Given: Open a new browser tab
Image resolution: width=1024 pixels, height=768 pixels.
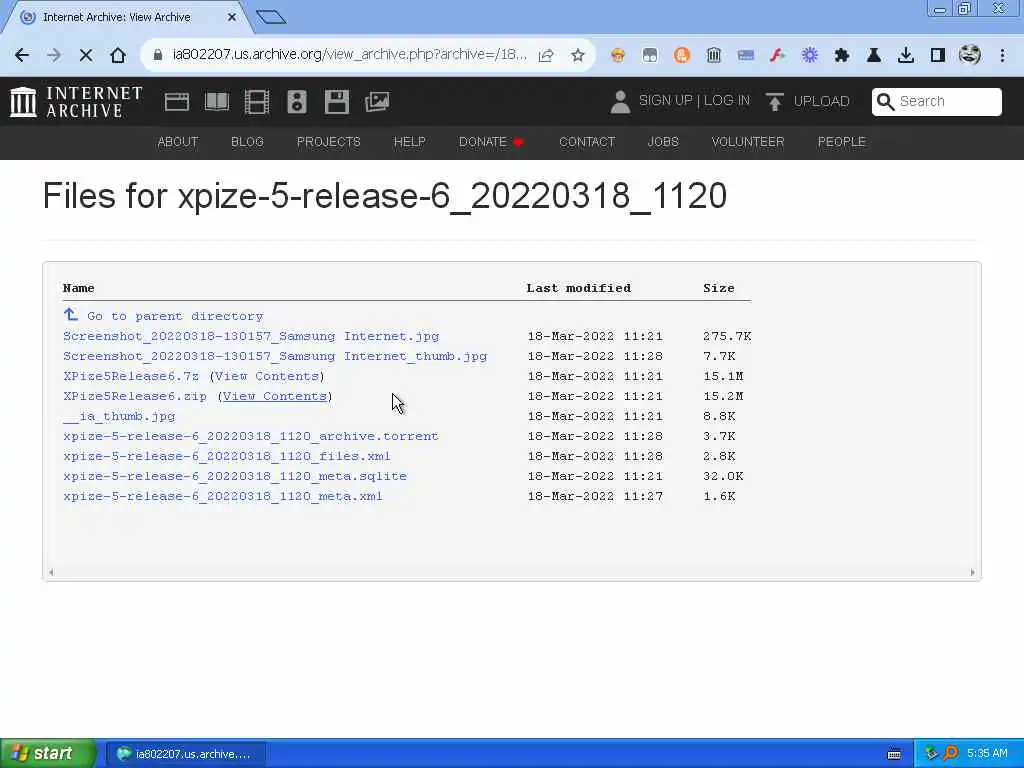Looking at the screenshot, I should (x=271, y=17).
